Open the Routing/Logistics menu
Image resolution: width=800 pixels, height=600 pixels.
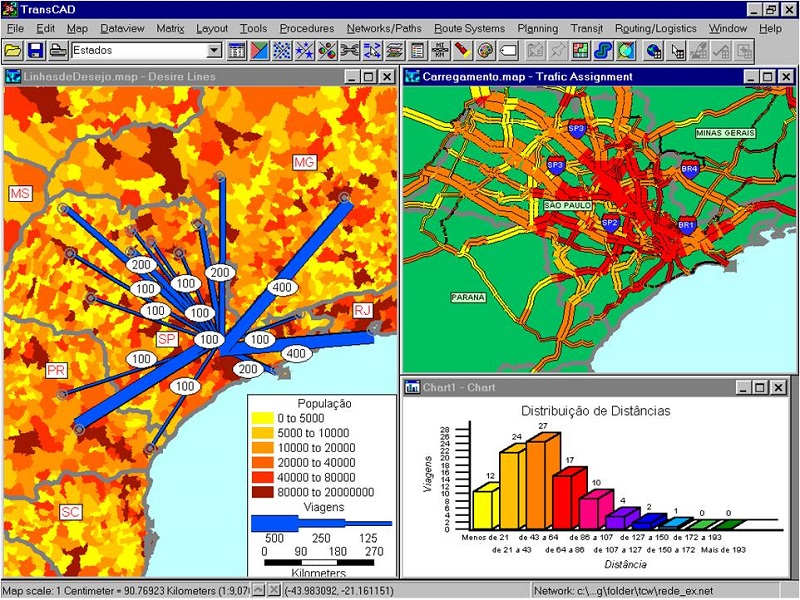[x=655, y=29]
